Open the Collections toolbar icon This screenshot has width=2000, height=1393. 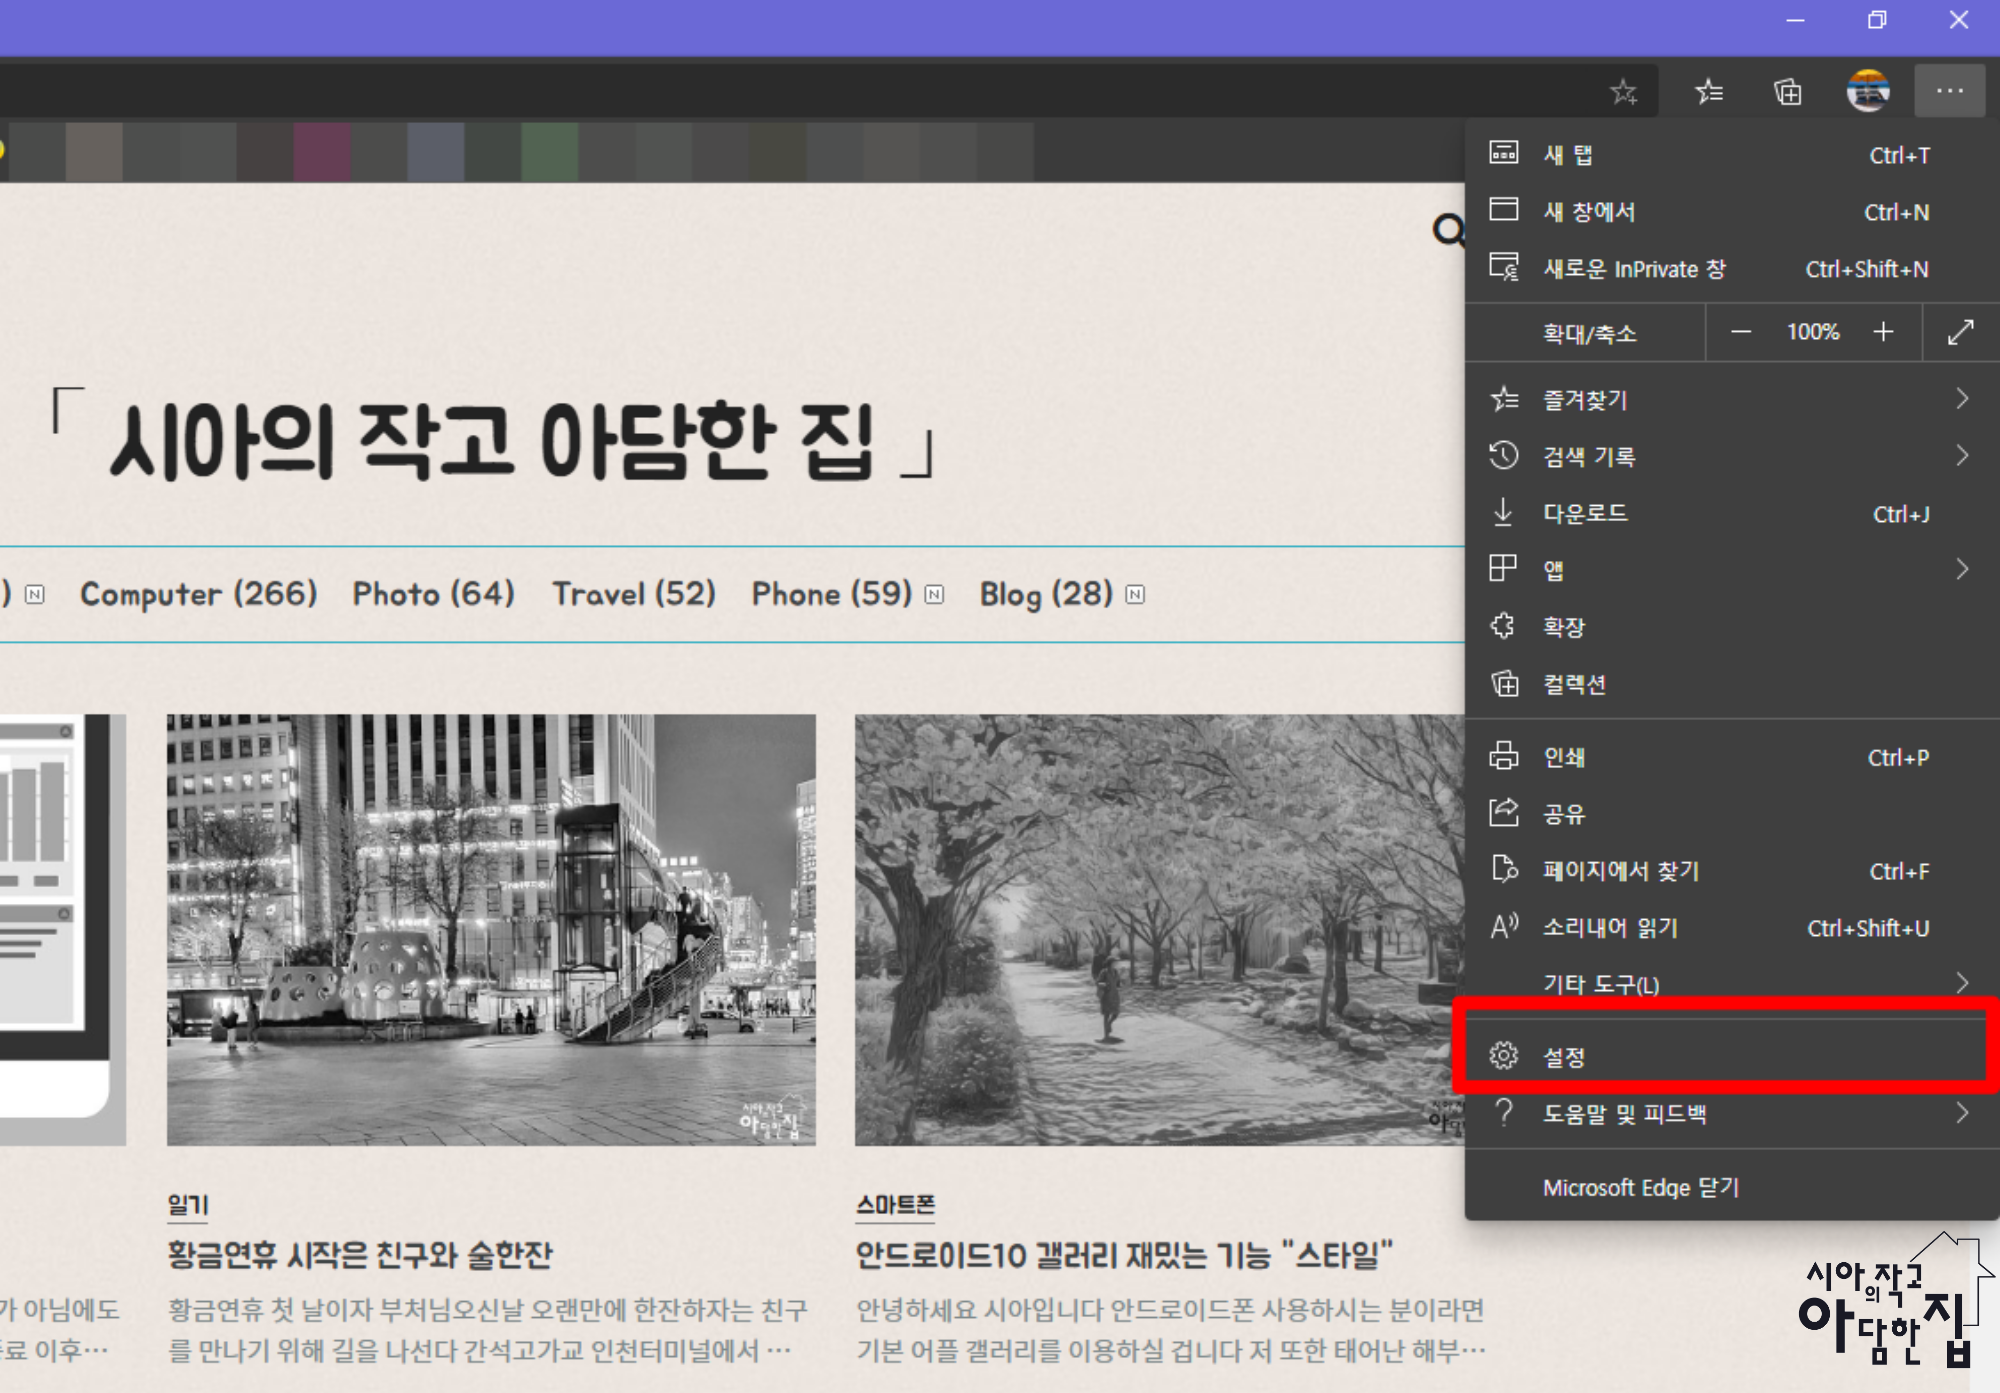(1788, 92)
